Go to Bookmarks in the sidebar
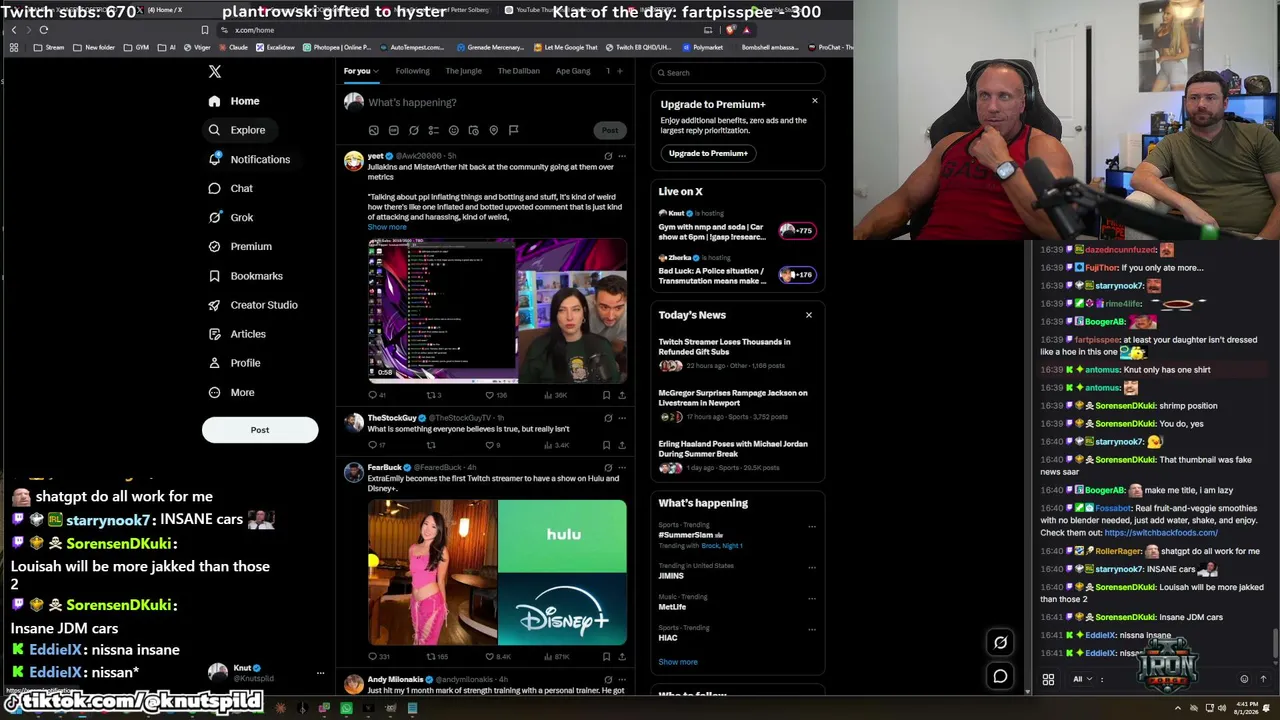Screen dimensions: 1280x720 (245, 276)
